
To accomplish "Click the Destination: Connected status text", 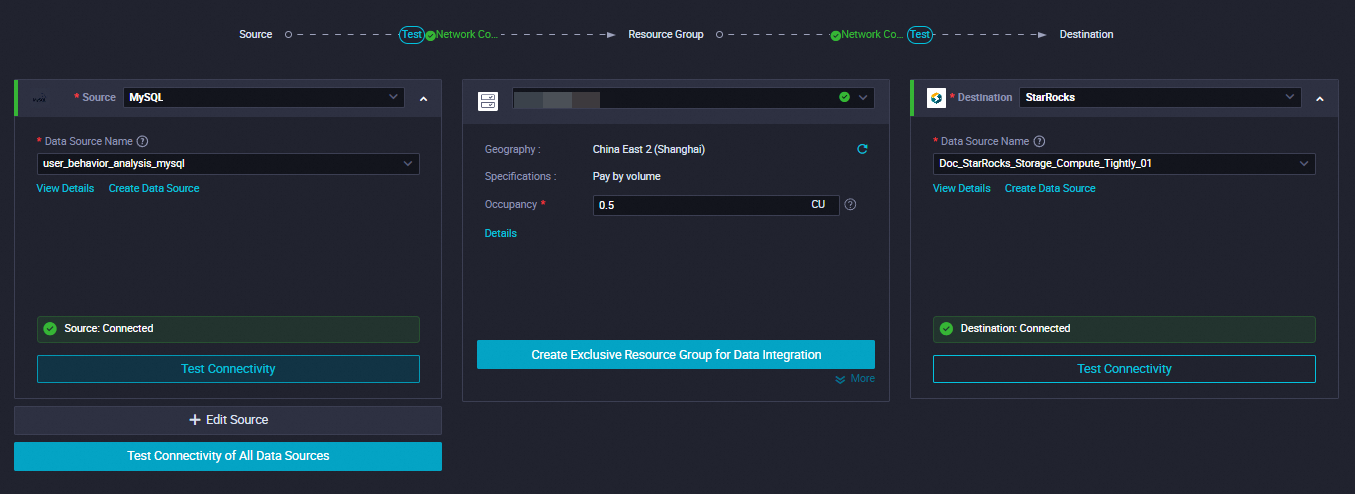I will coord(1016,328).
